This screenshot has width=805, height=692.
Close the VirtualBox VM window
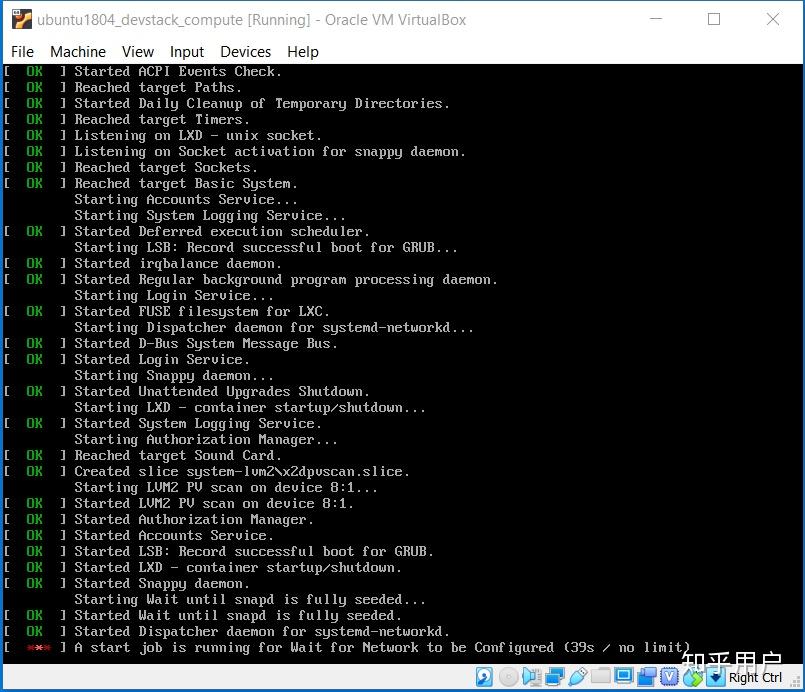tap(773, 19)
